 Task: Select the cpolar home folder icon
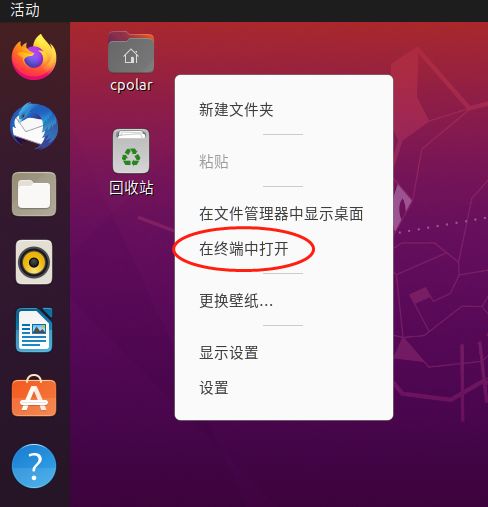tap(131, 52)
